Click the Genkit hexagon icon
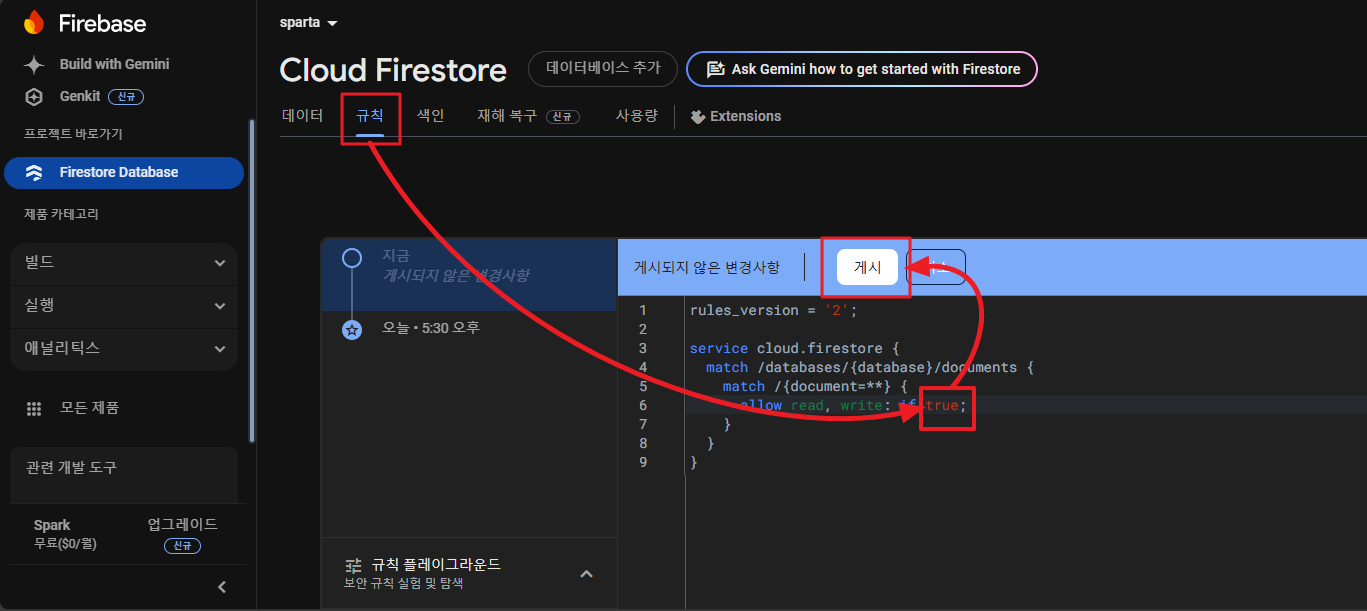This screenshot has height=611, width=1367. click(x=34, y=97)
